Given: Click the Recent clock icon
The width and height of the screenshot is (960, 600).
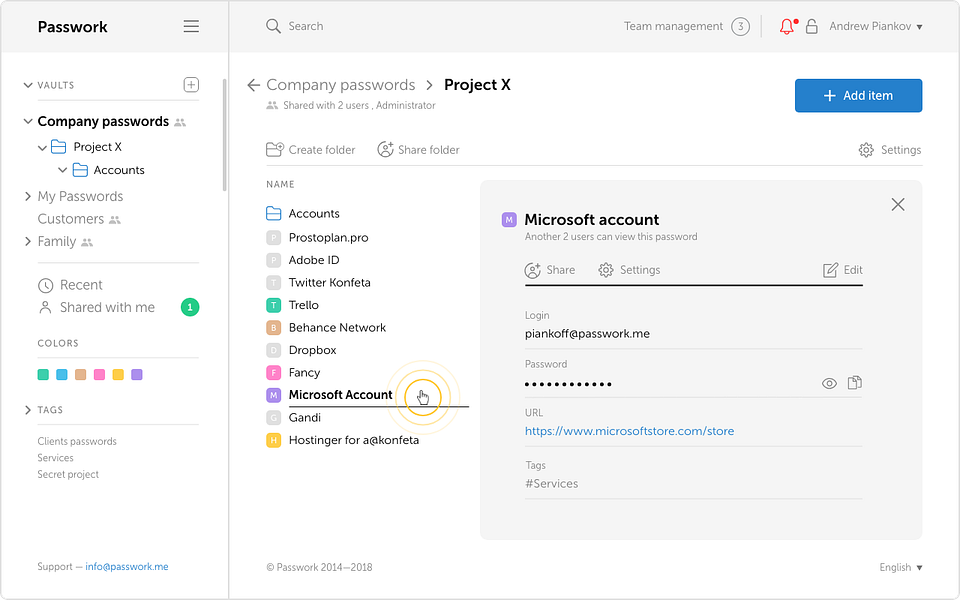Looking at the screenshot, I should [x=45, y=285].
